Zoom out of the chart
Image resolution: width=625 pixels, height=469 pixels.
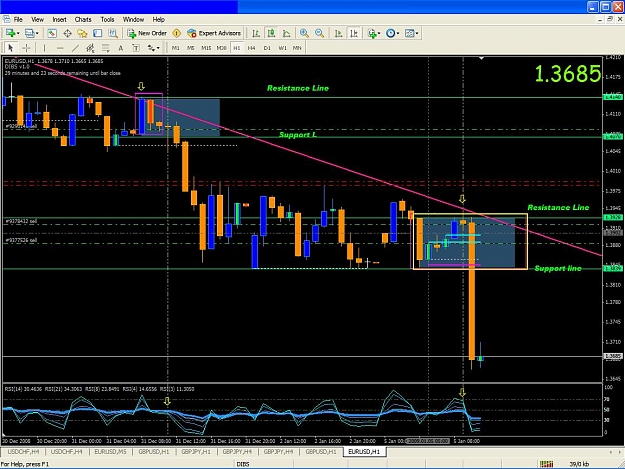[x=319, y=33]
